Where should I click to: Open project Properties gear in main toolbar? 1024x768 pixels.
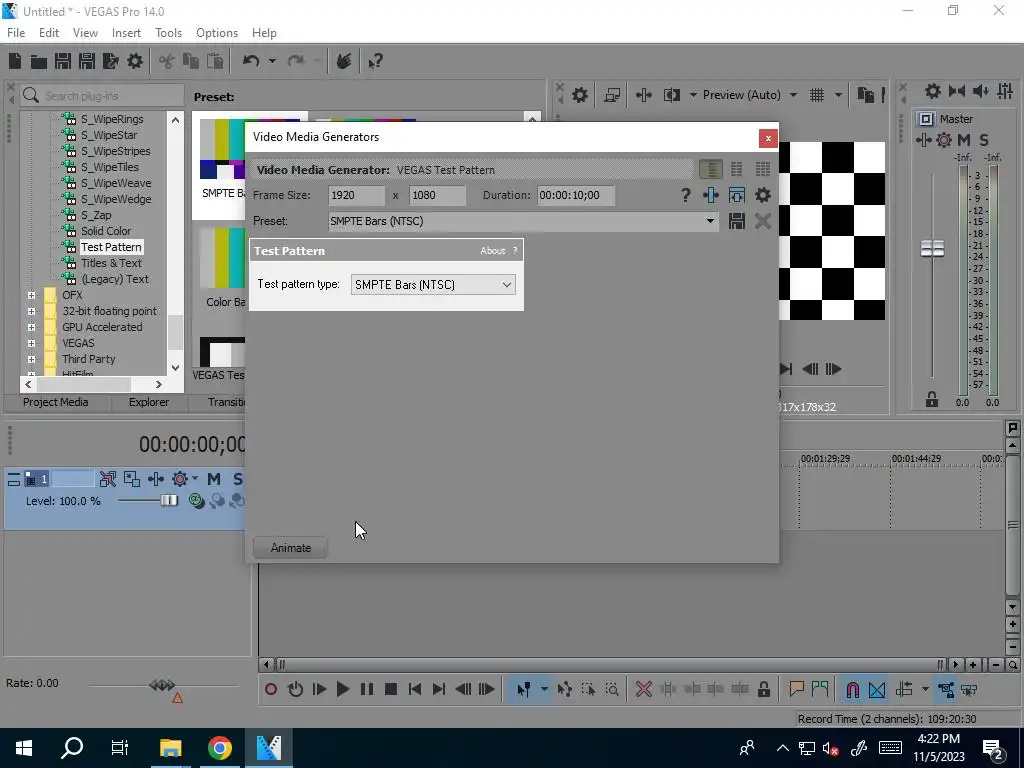point(135,61)
